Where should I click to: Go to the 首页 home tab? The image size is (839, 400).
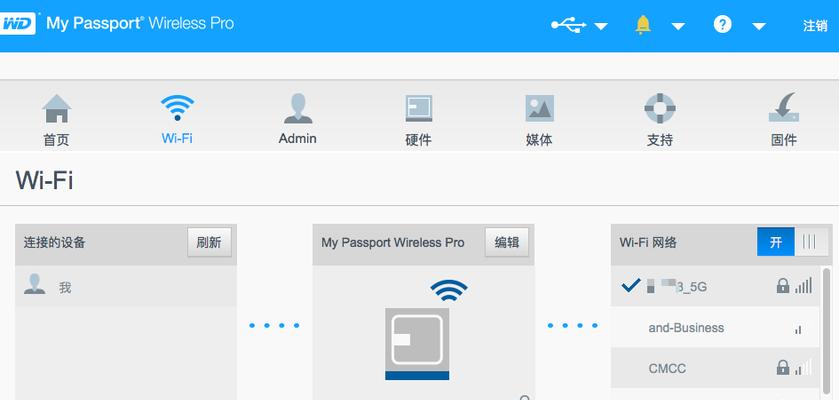pyautogui.click(x=56, y=120)
